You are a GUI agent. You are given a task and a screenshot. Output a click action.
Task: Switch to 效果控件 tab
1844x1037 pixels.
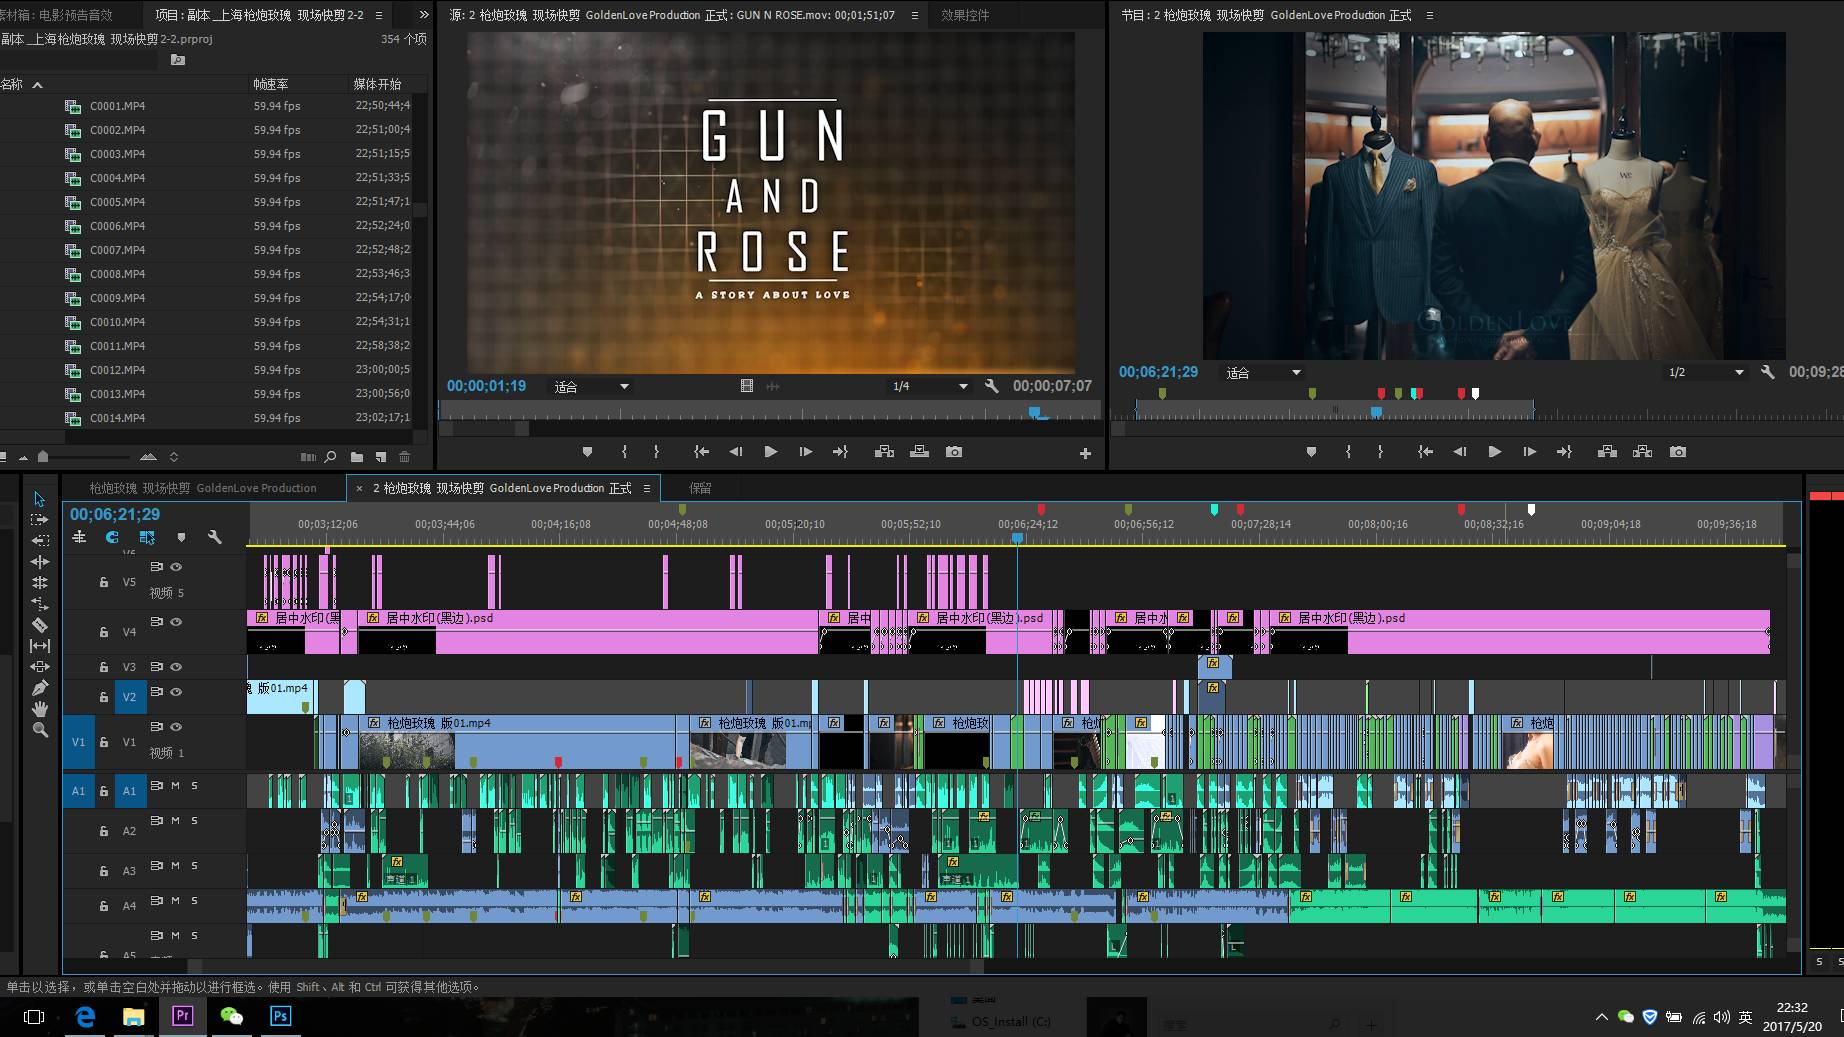[965, 15]
